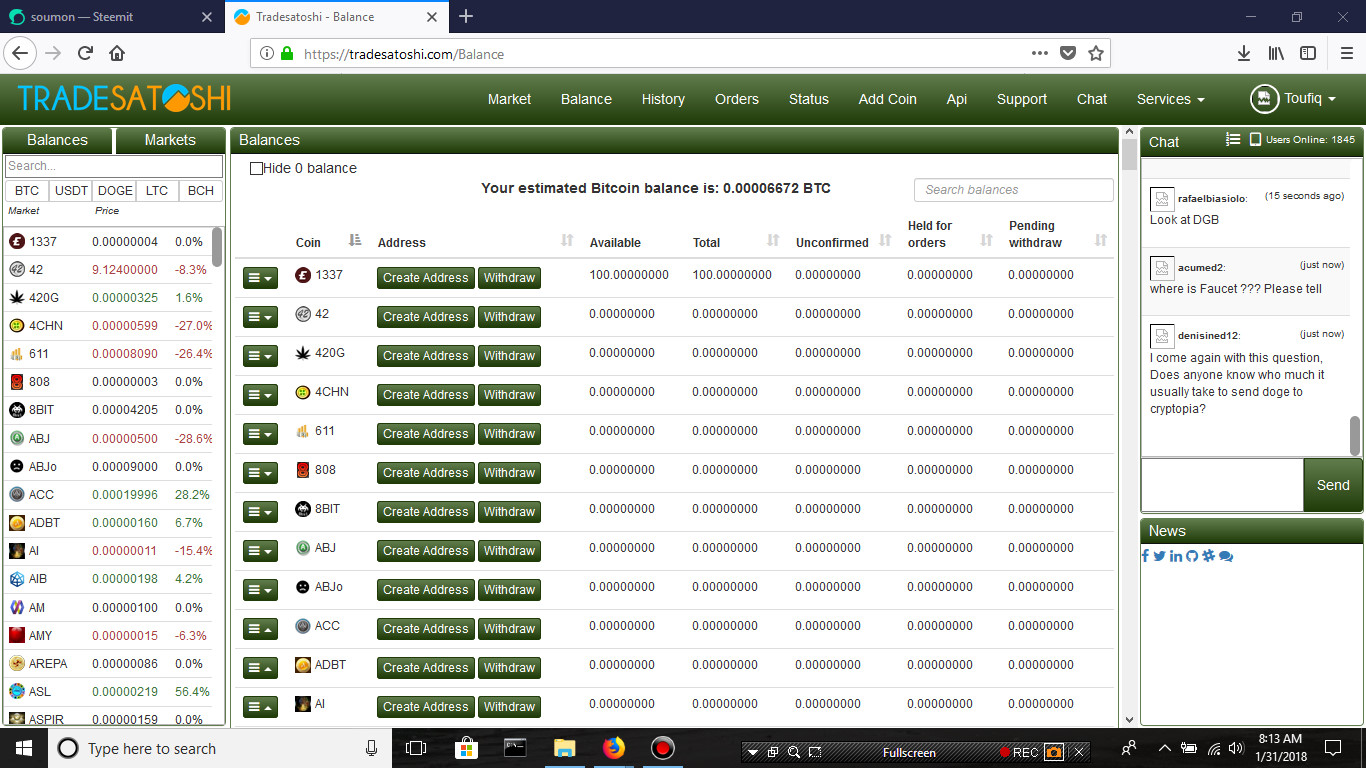
Task: Focus the Search balances input field
Action: 1013,190
